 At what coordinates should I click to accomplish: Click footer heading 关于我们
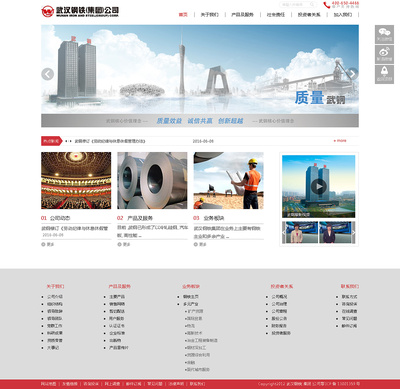(x=55, y=286)
